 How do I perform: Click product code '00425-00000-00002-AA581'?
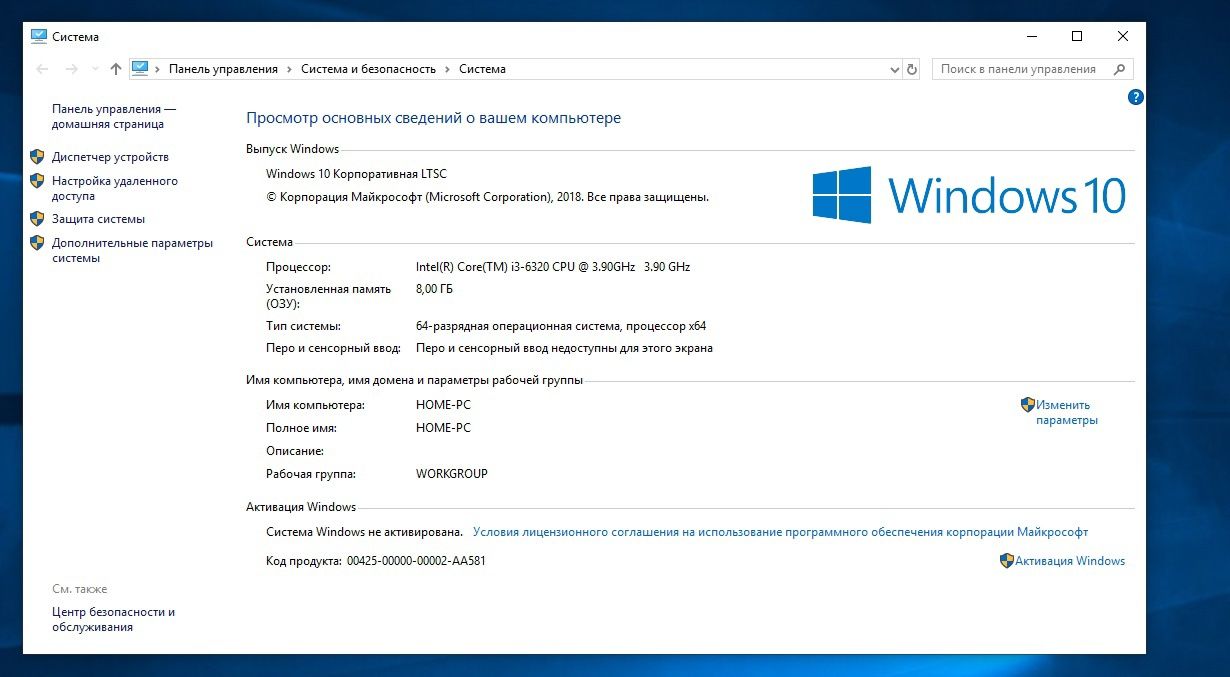coord(416,561)
